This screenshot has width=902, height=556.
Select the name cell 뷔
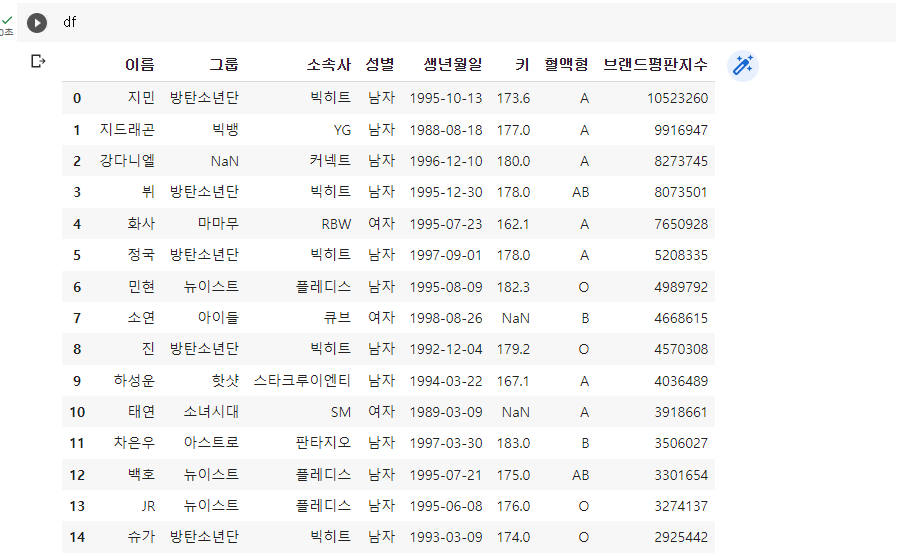(148, 191)
